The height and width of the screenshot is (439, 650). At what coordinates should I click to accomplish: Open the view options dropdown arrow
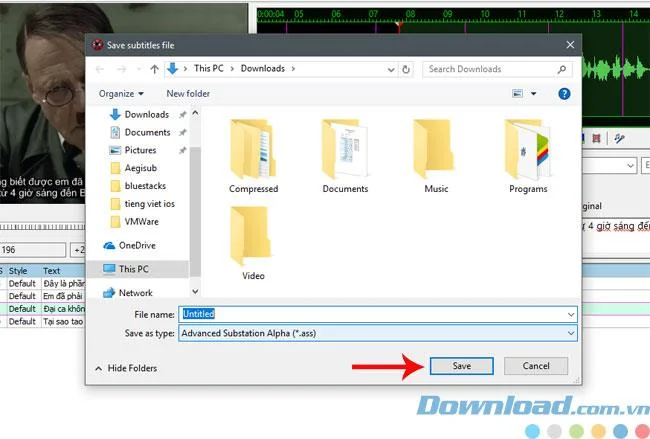[x=534, y=94]
